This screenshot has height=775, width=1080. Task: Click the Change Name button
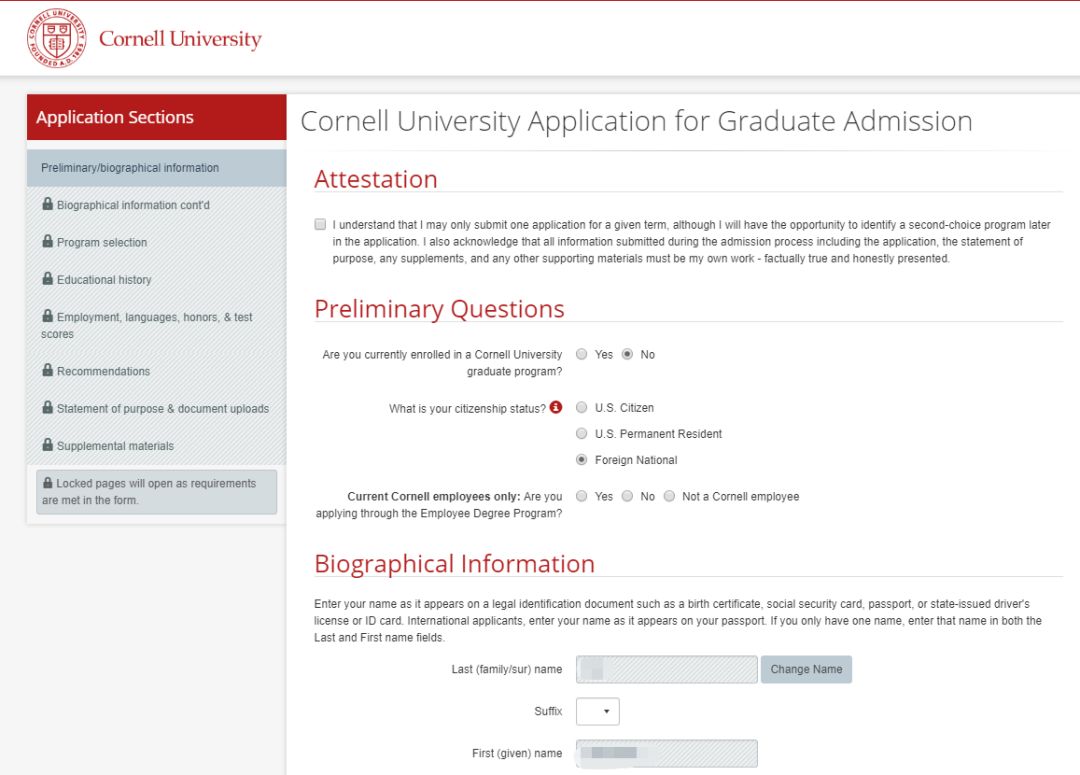pos(807,669)
